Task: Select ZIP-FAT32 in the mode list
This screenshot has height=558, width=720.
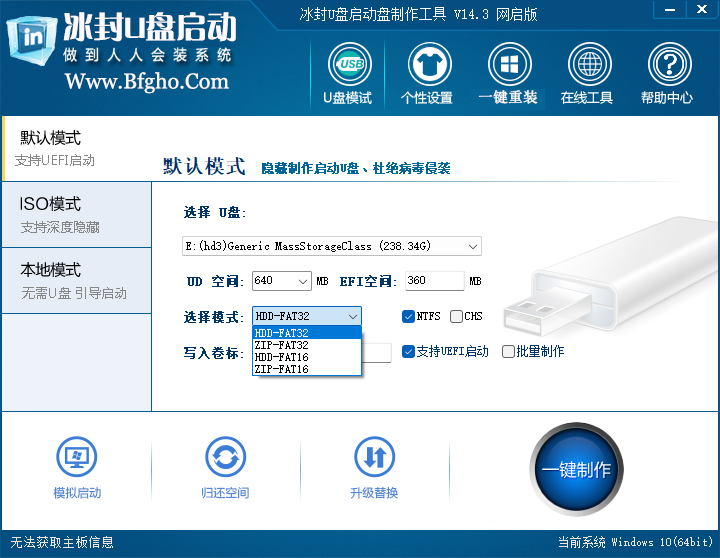Action: [307, 345]
